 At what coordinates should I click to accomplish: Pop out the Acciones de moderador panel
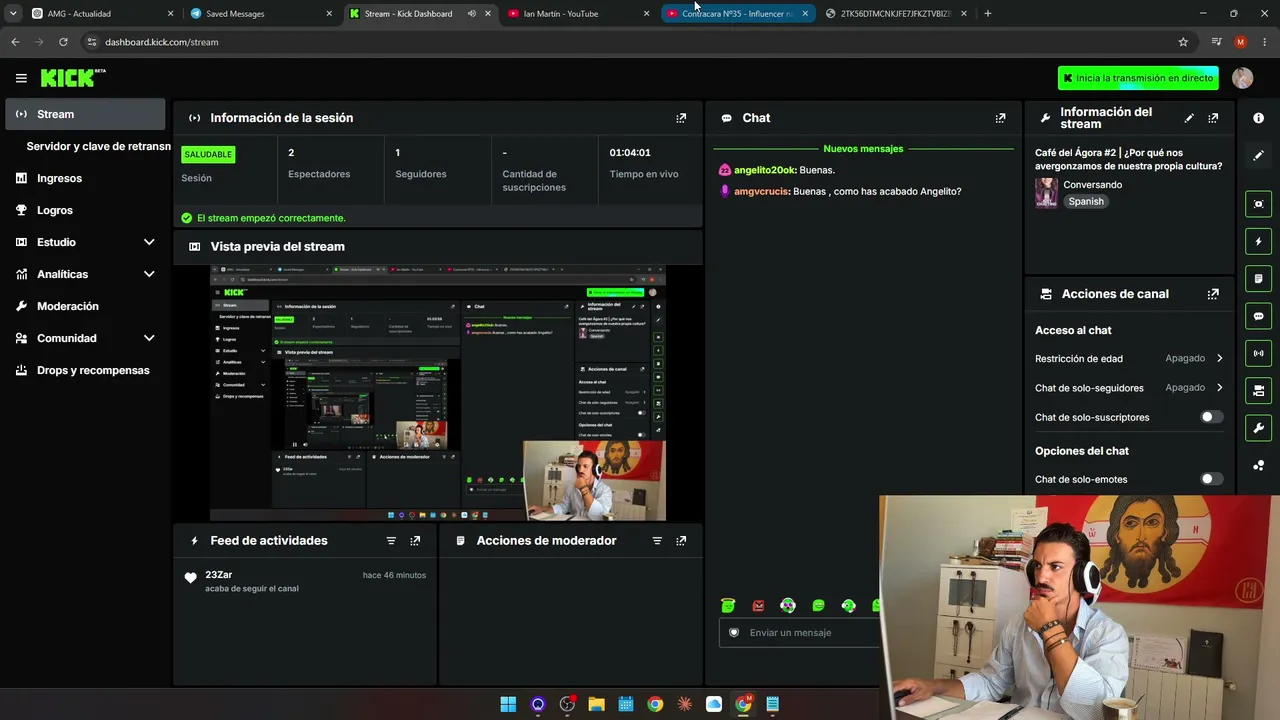[x=681, y=541]
